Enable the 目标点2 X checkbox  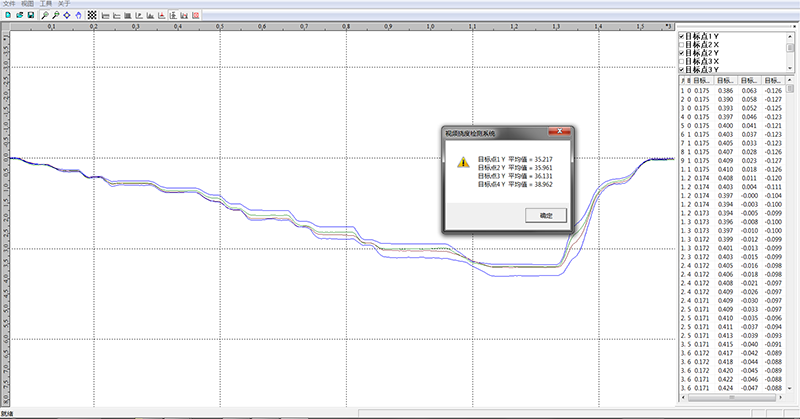(682, 45)
